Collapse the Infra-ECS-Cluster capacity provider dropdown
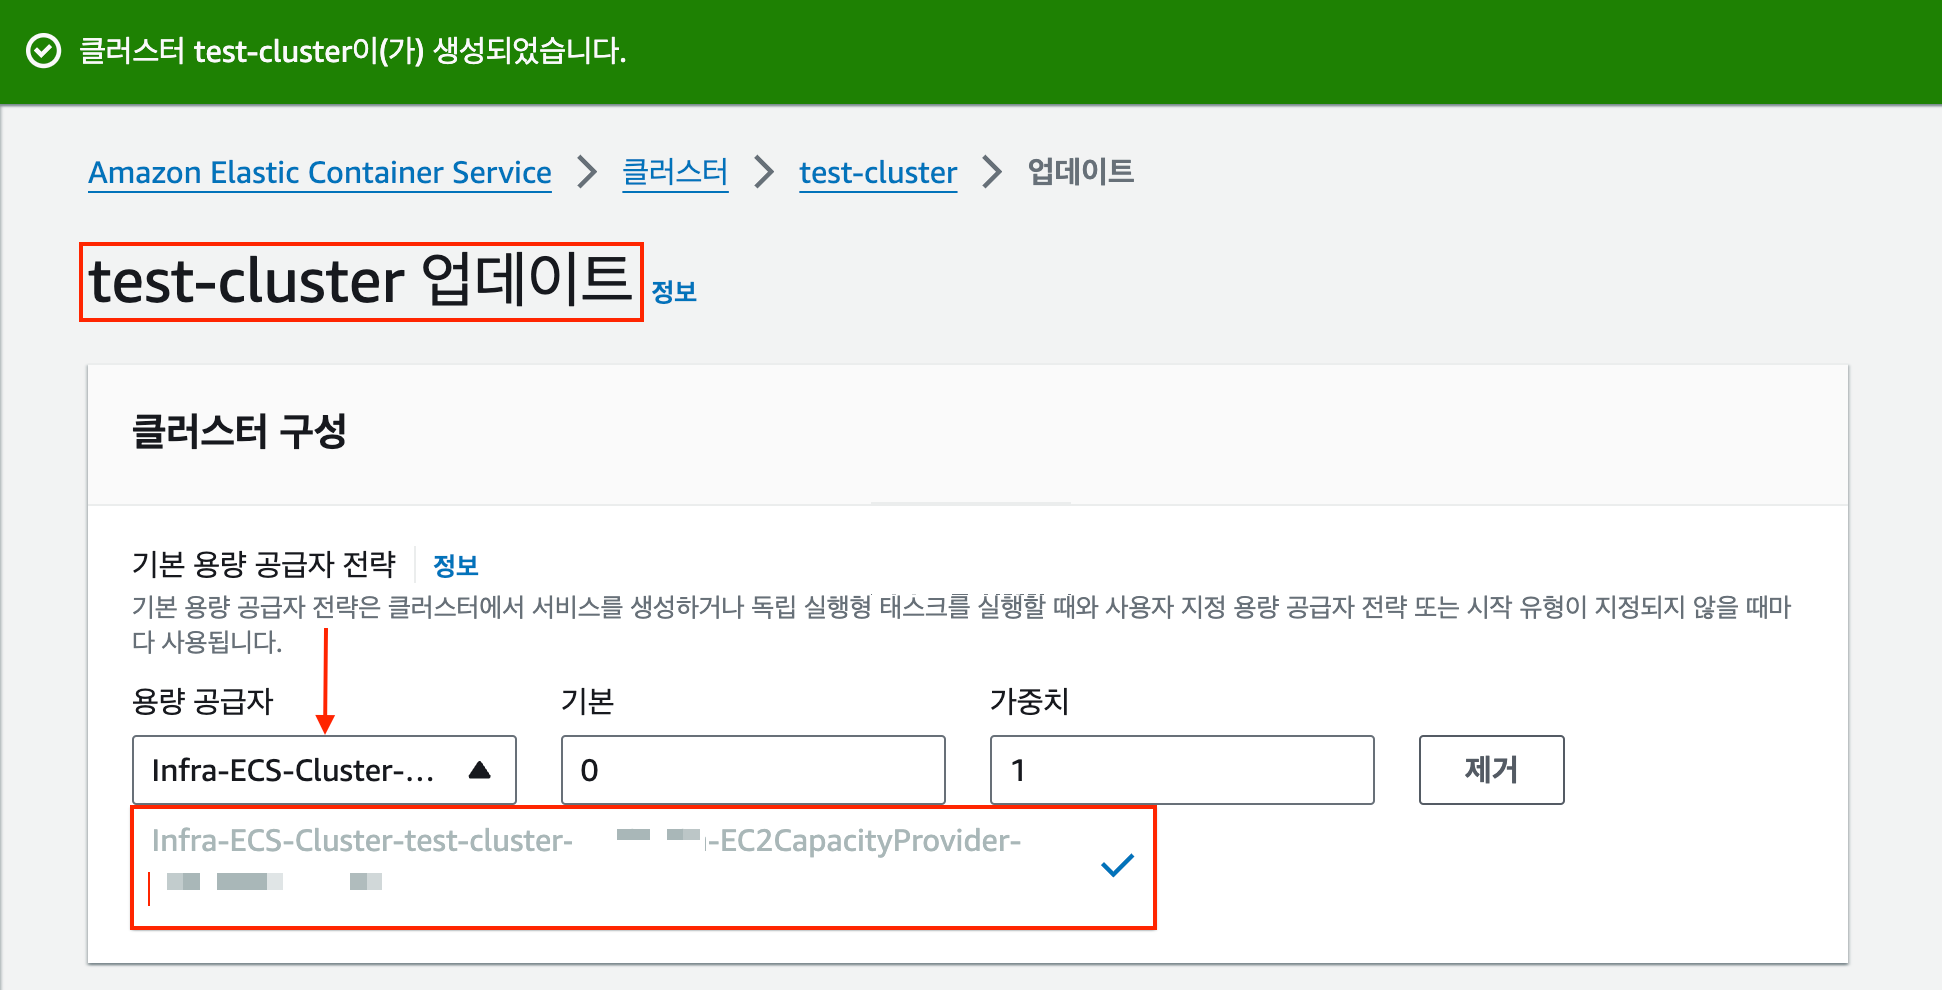 tap(480, 769)
